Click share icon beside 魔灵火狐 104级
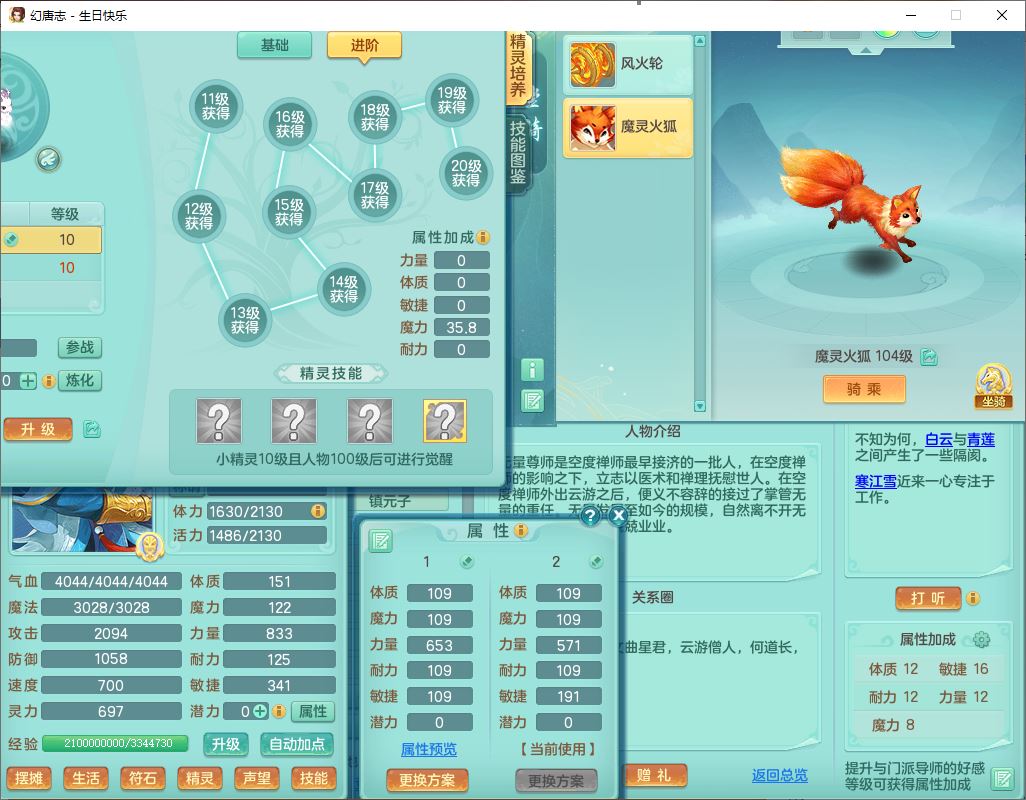The image size is (1026, 800). click(929, 357)
